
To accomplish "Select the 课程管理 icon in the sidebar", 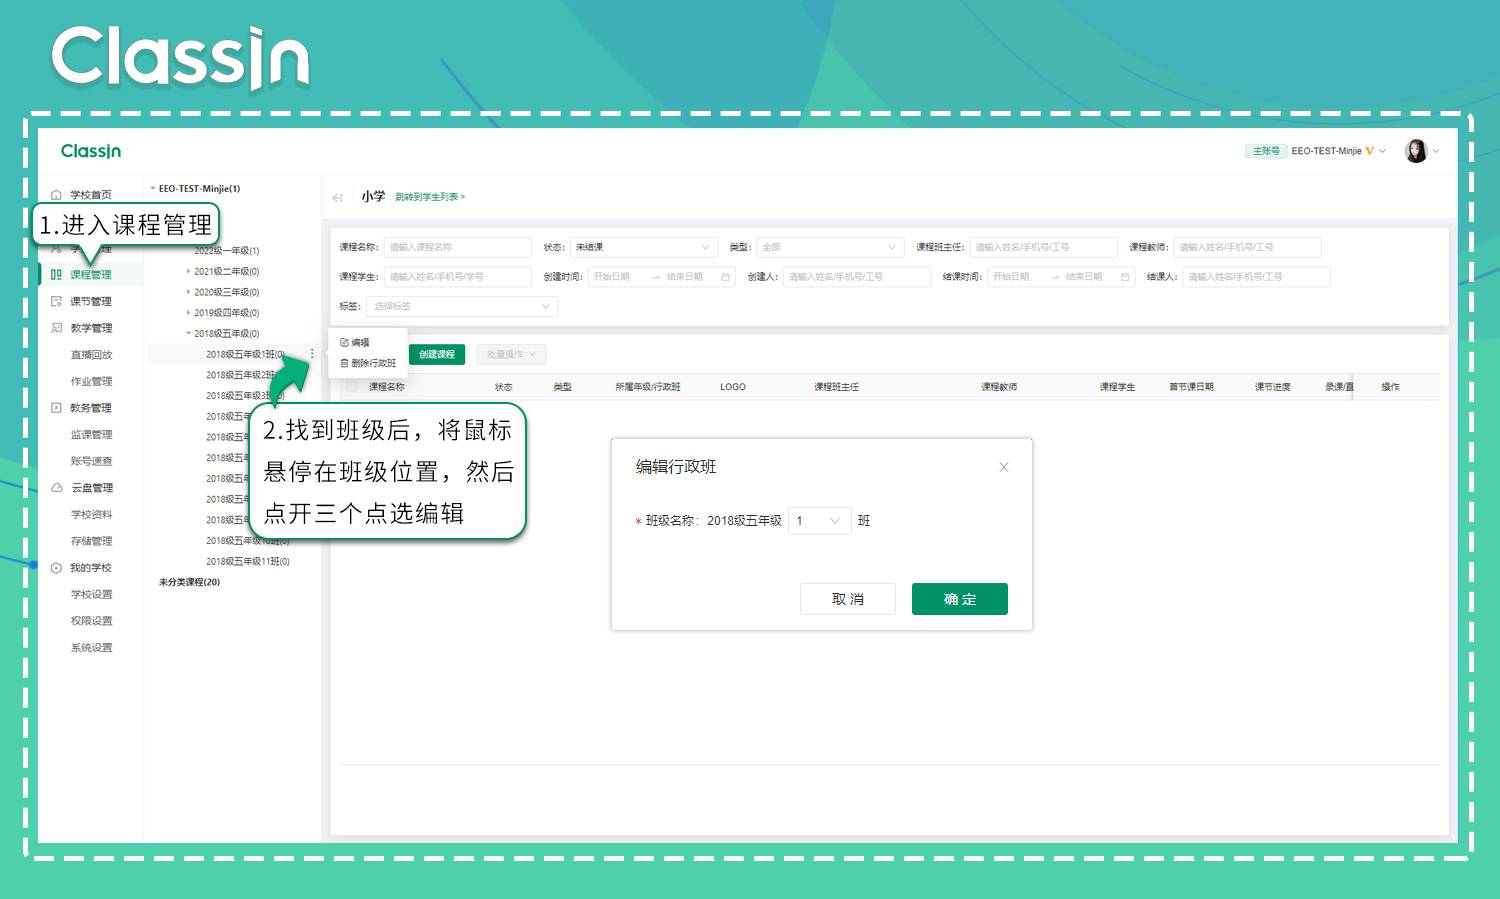I will coord(57,274).
